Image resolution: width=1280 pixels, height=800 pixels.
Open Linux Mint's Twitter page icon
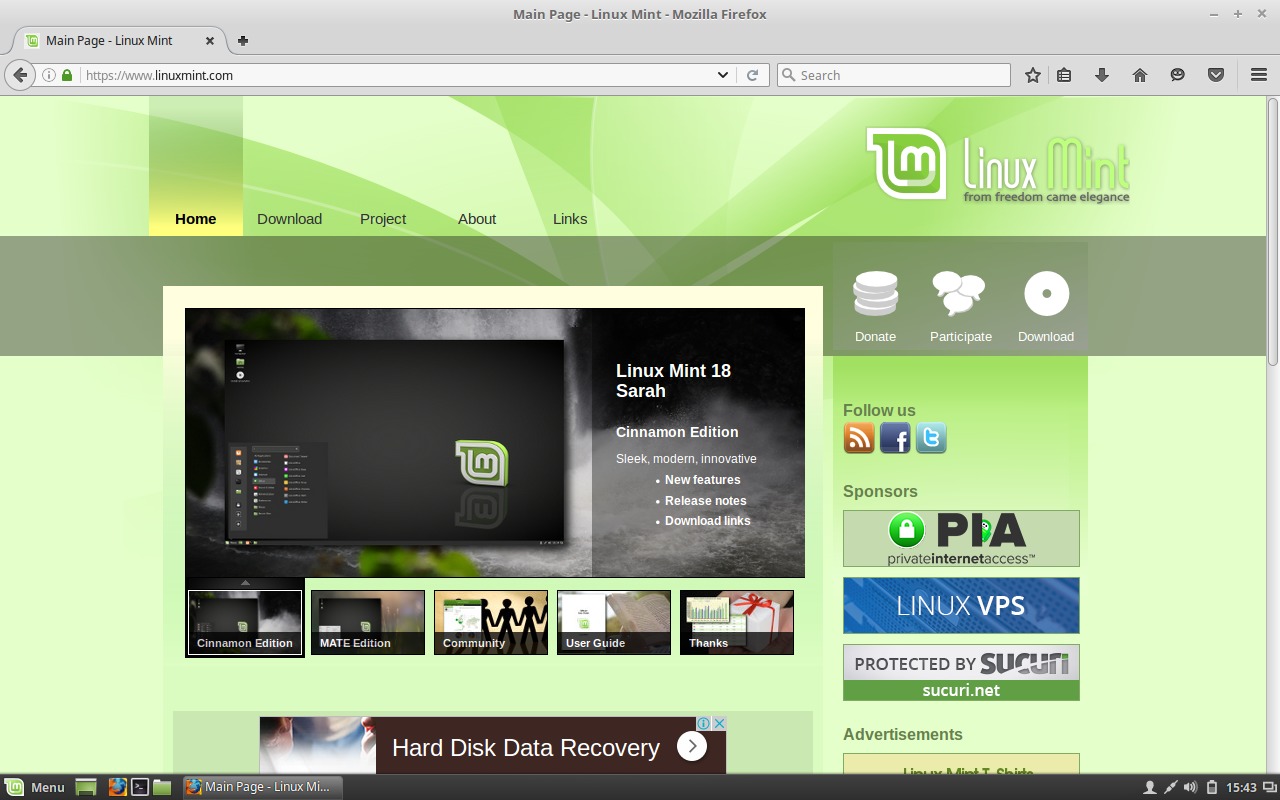click(930, 437)
